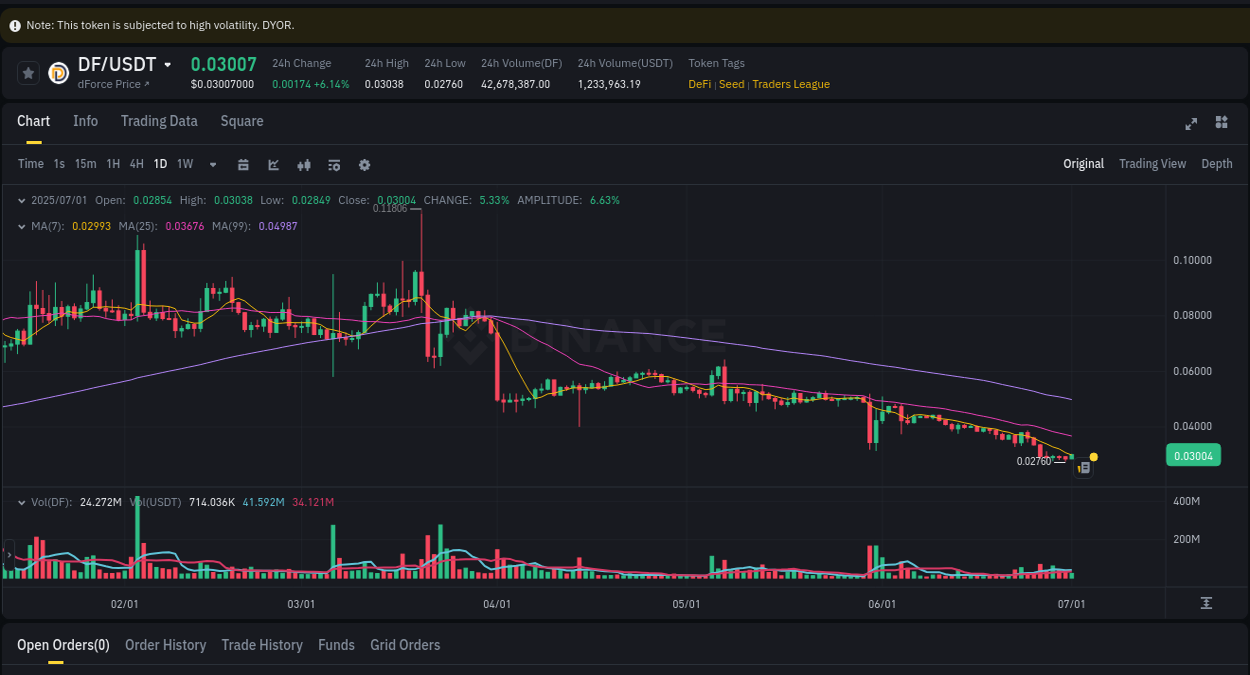Open the grid layout icon
The height and width of the screenshot is (675, 1250).
1221,122
